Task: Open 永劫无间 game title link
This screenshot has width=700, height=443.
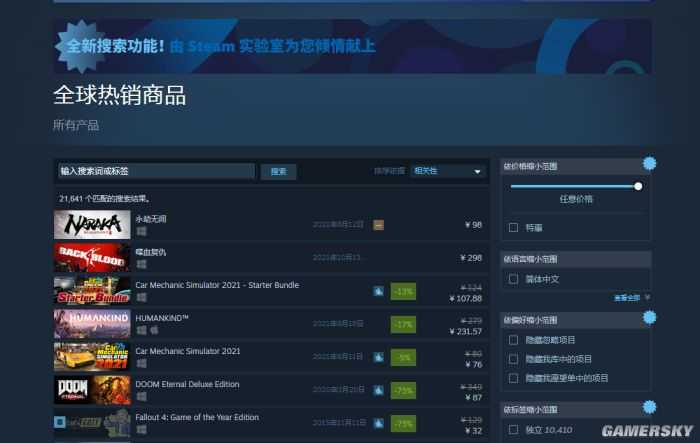Action: click(x=151, y=219)
